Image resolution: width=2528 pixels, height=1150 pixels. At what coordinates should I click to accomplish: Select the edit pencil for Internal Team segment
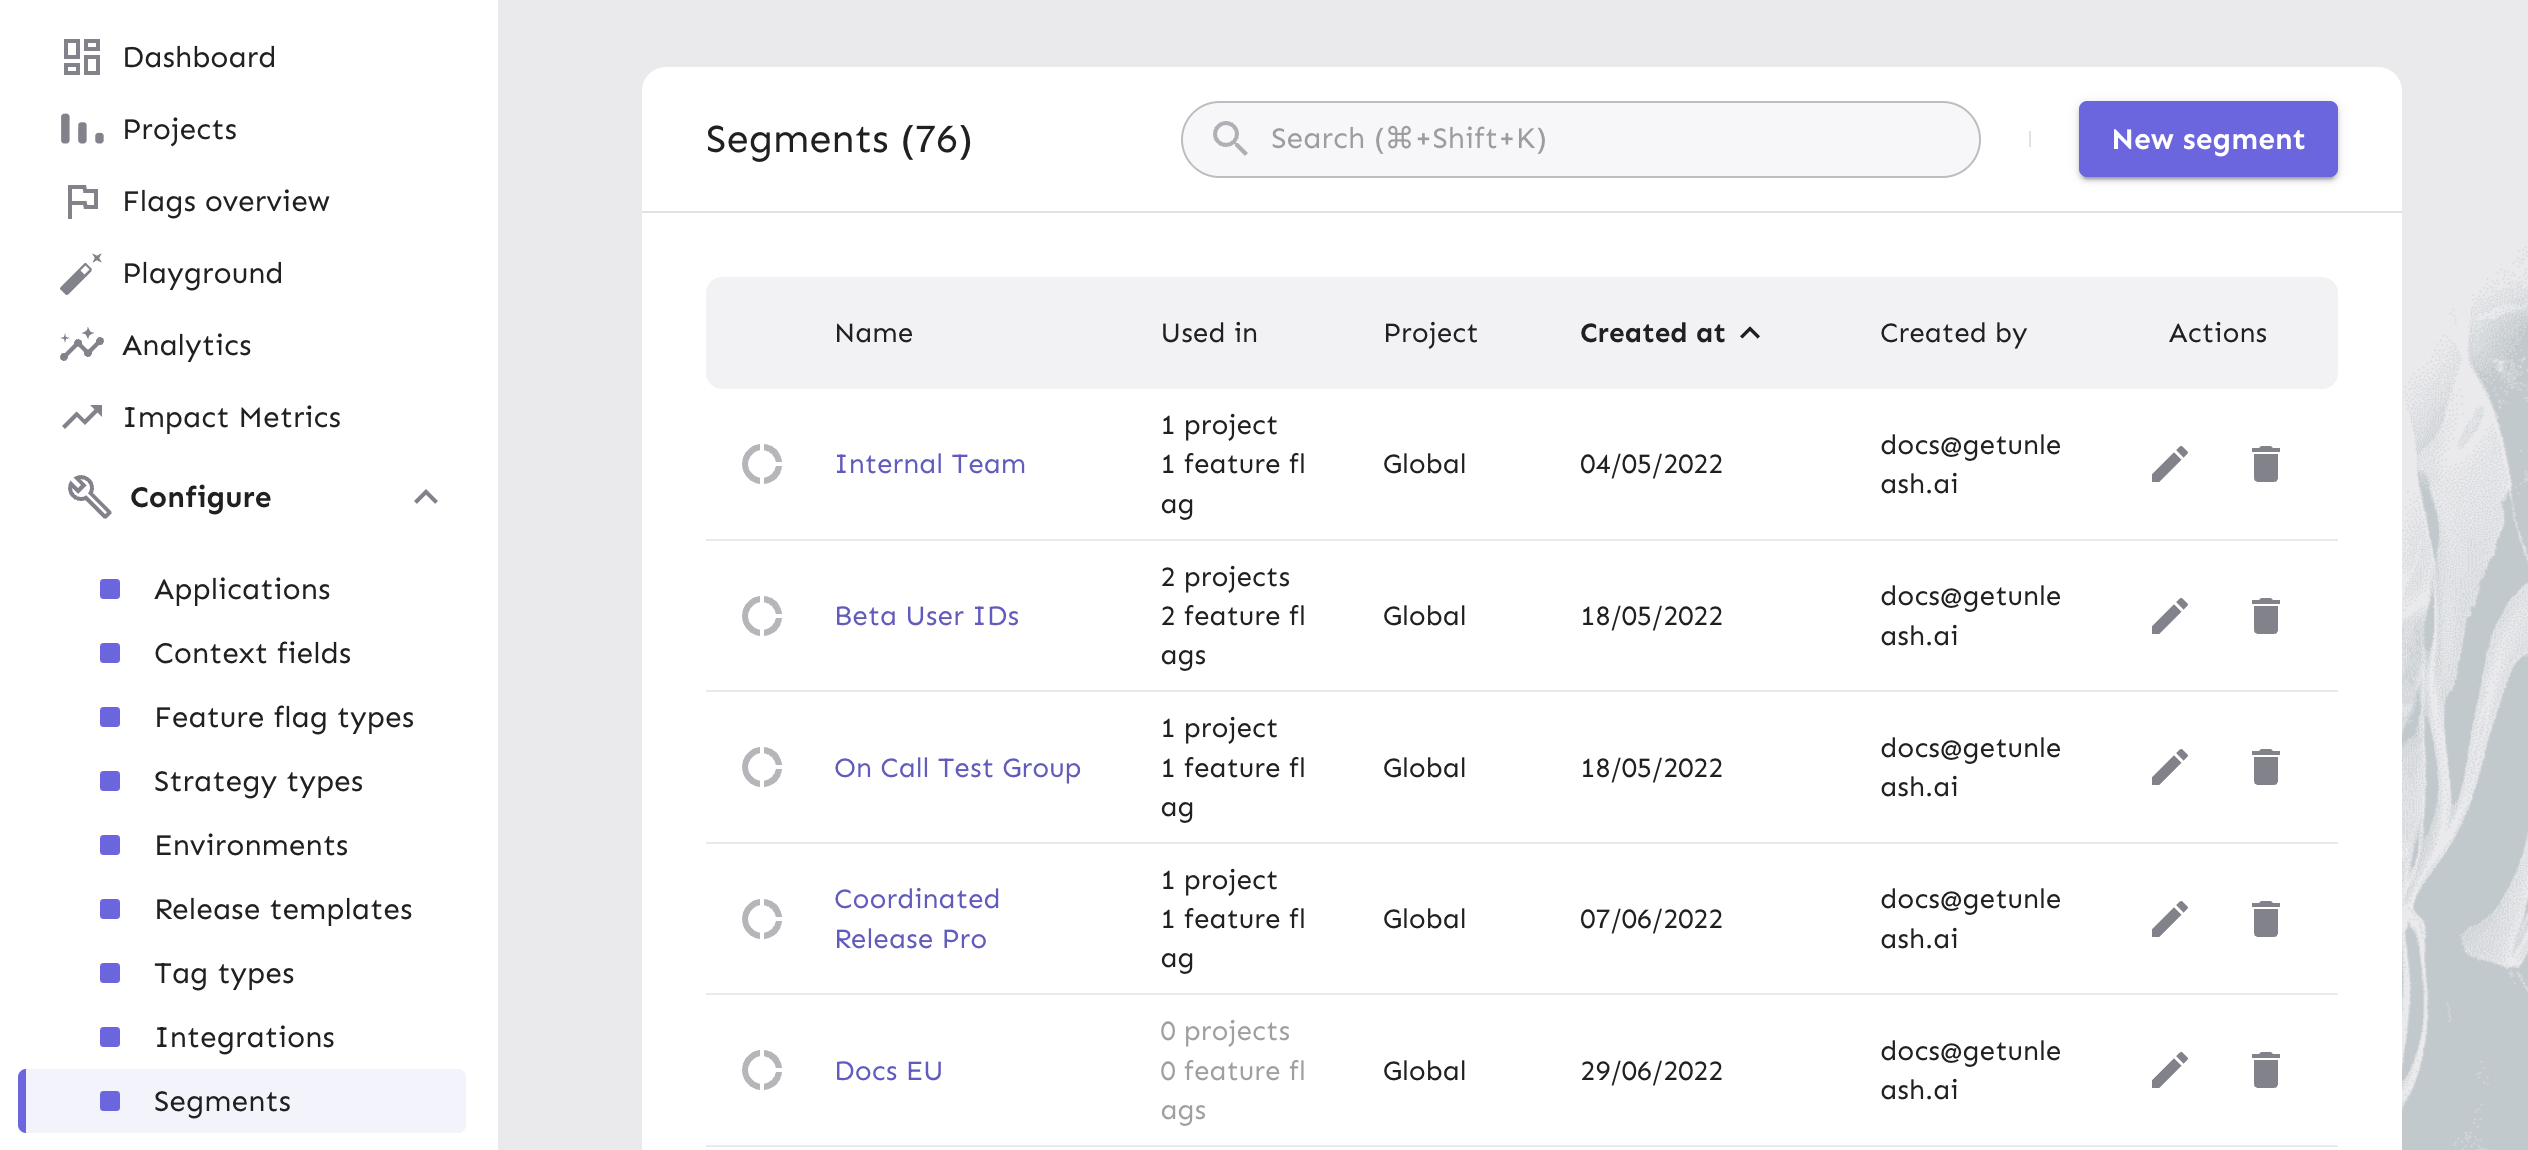tap(2169, 463)
